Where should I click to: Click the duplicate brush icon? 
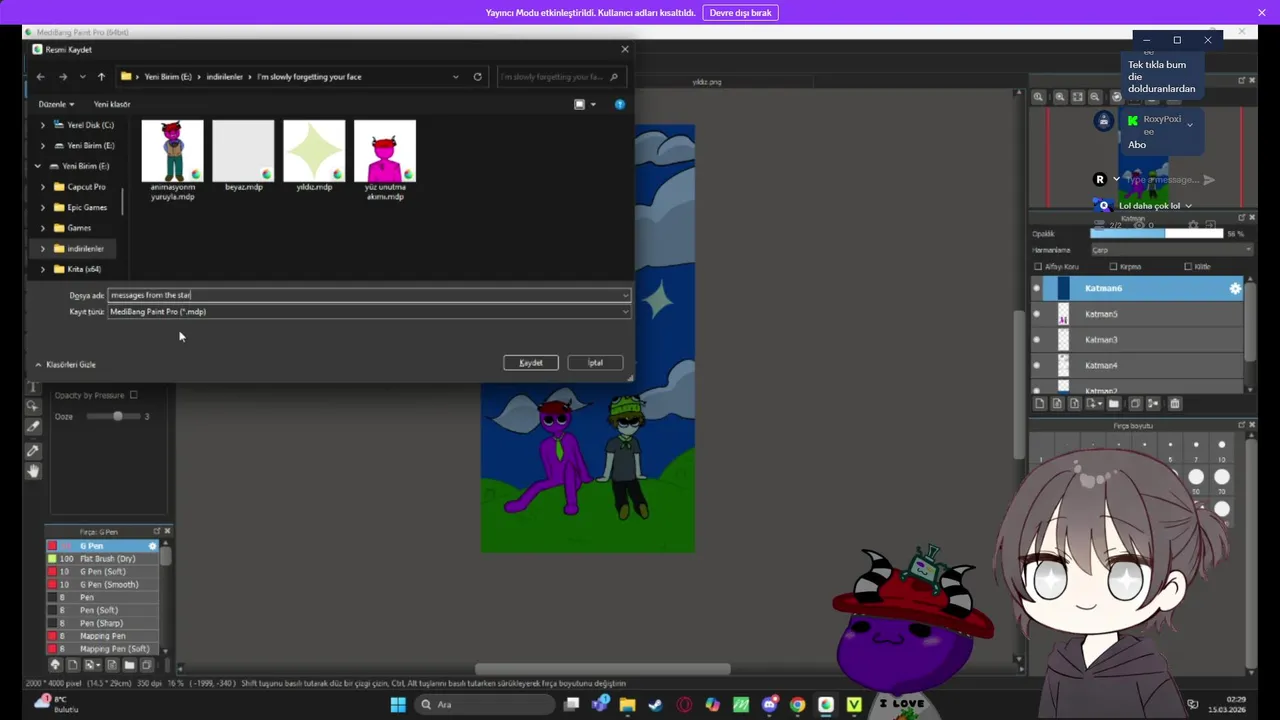(x=146, y=665)
